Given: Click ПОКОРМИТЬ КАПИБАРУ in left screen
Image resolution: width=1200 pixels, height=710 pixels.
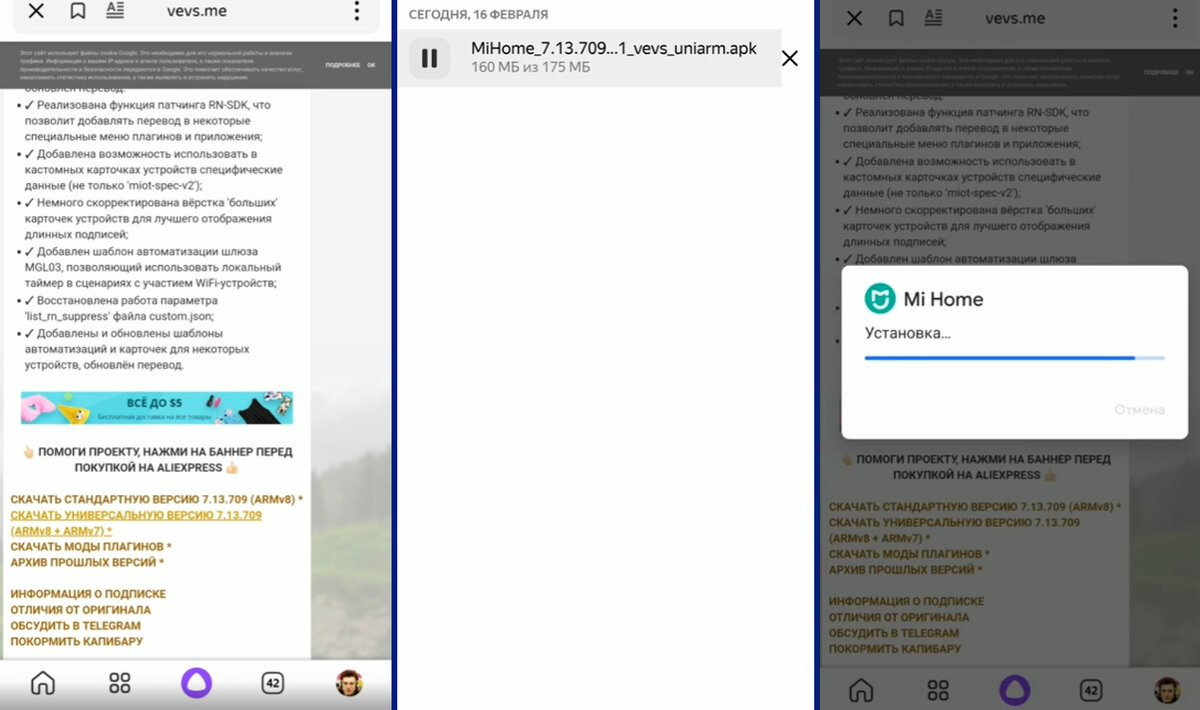Looking at the screenshot, I should click(x=77, y=642).
